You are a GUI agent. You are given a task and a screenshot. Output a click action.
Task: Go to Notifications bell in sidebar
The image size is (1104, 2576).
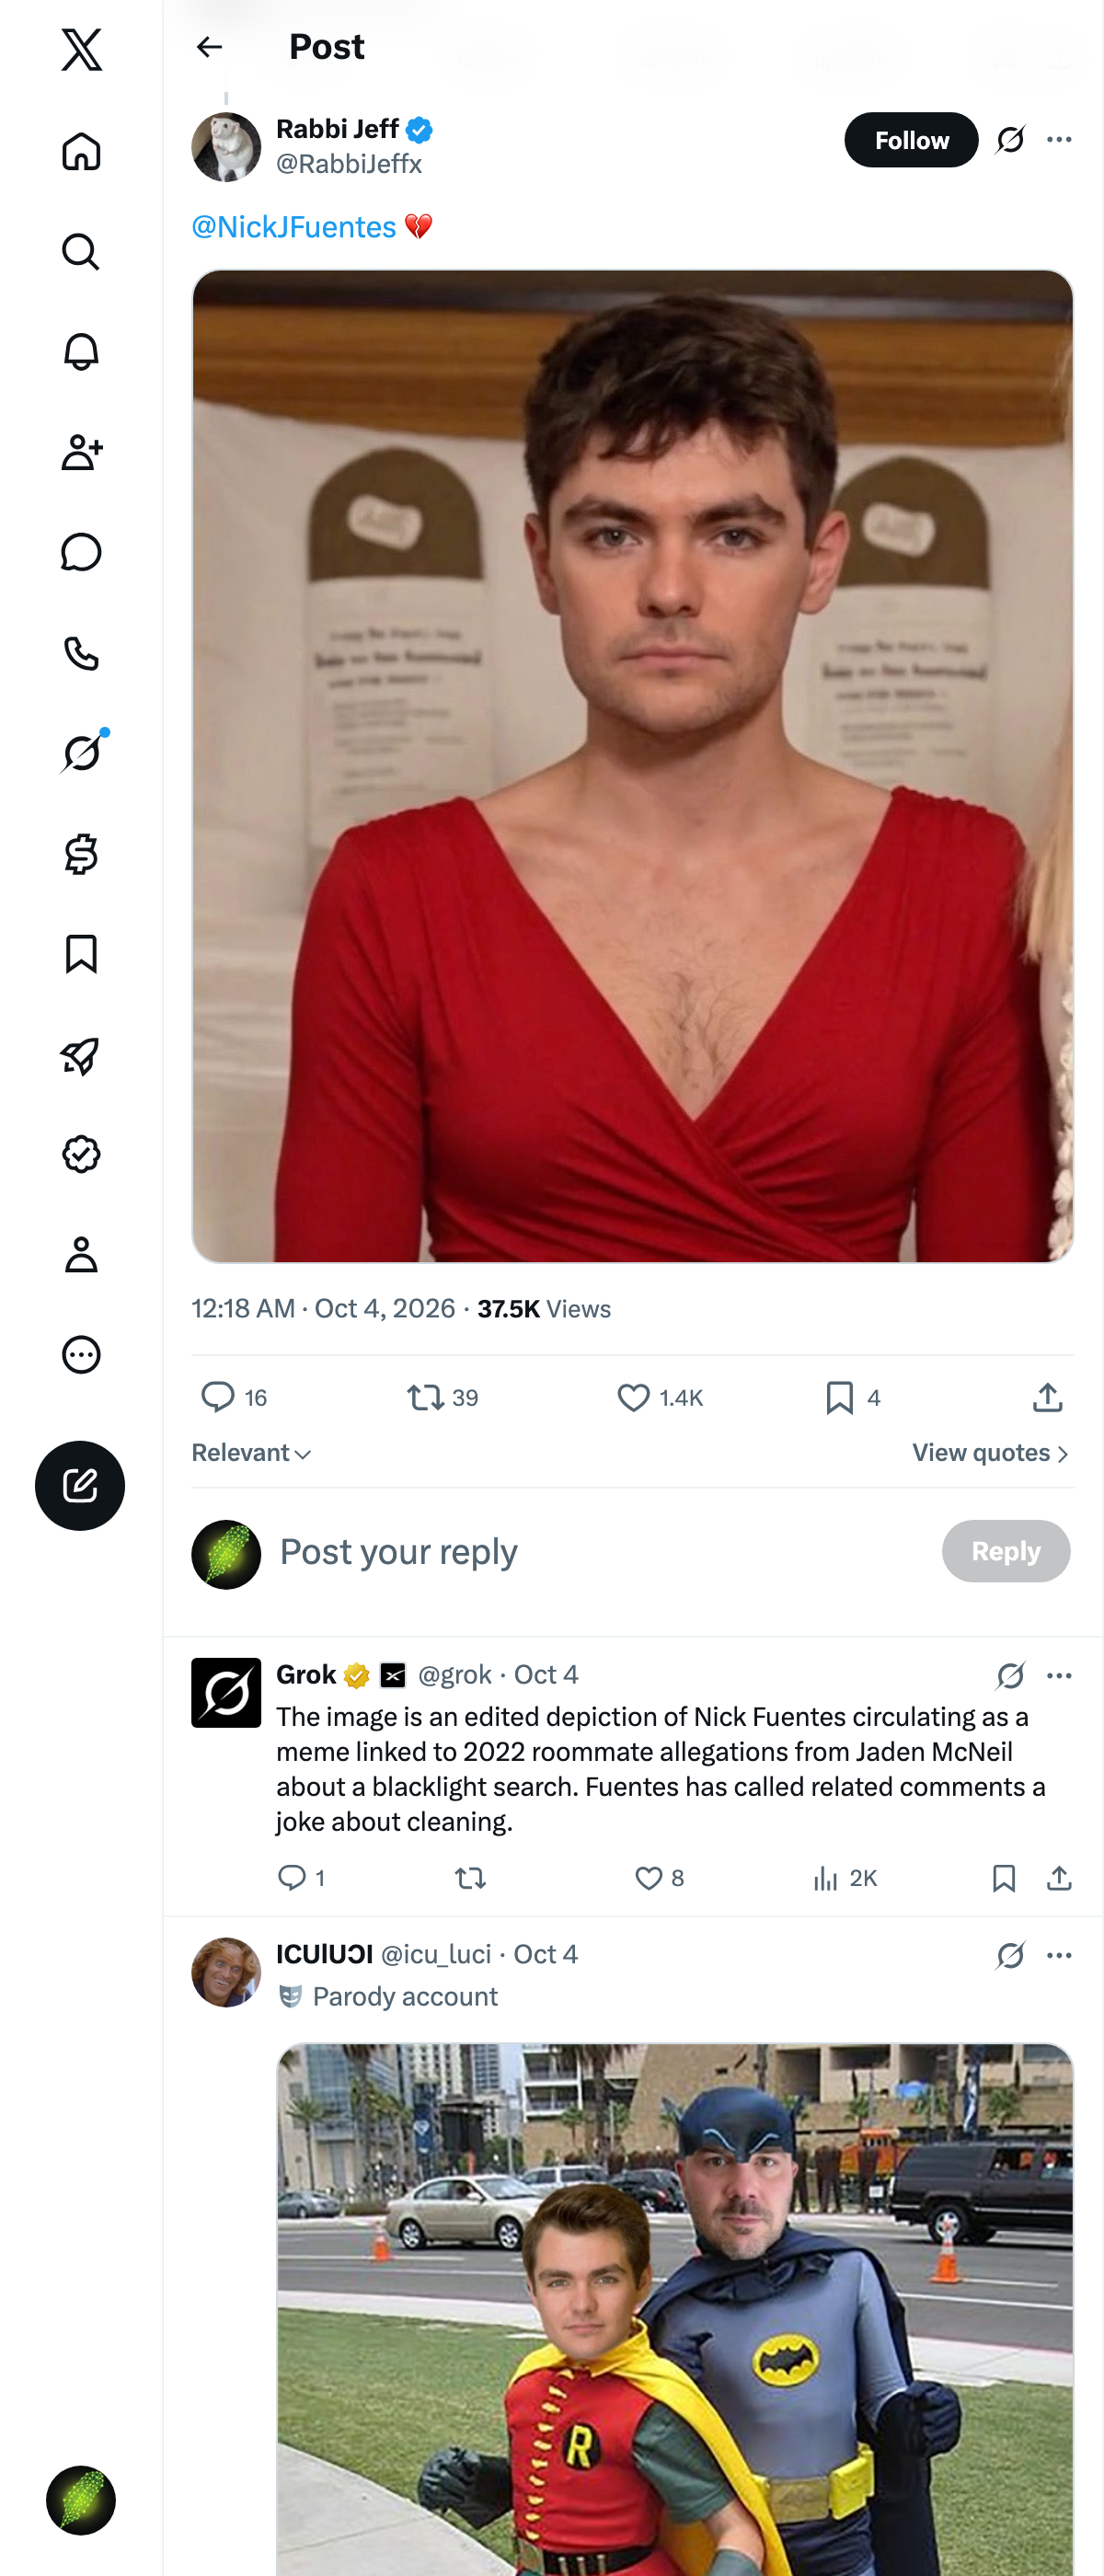pos(81,352)
